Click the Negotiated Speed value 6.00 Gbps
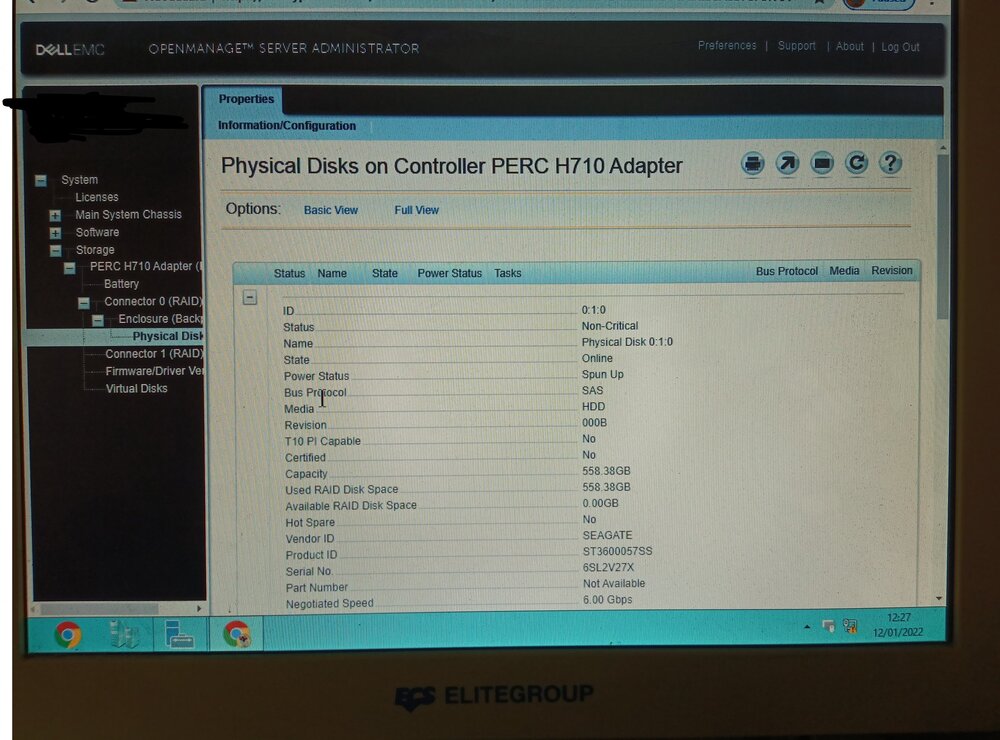This screenshot has height=740, width=1000. [607, 600]
